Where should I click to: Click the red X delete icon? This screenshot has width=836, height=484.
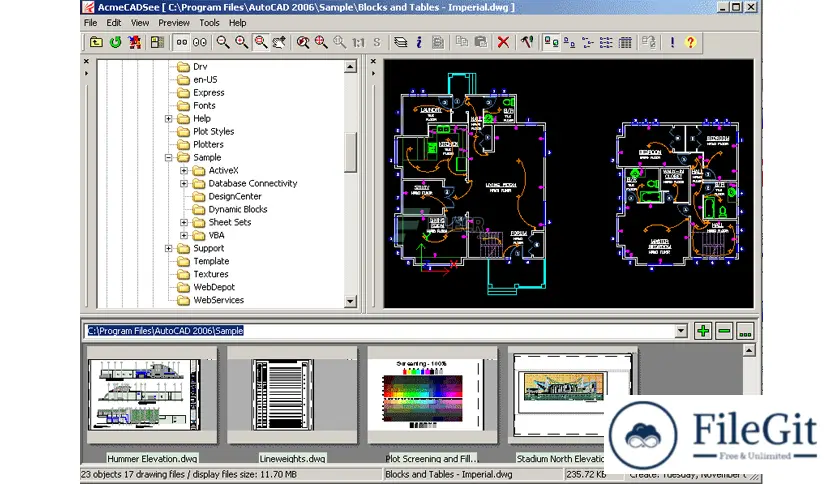pyautogui.click(x=503, y=42)
